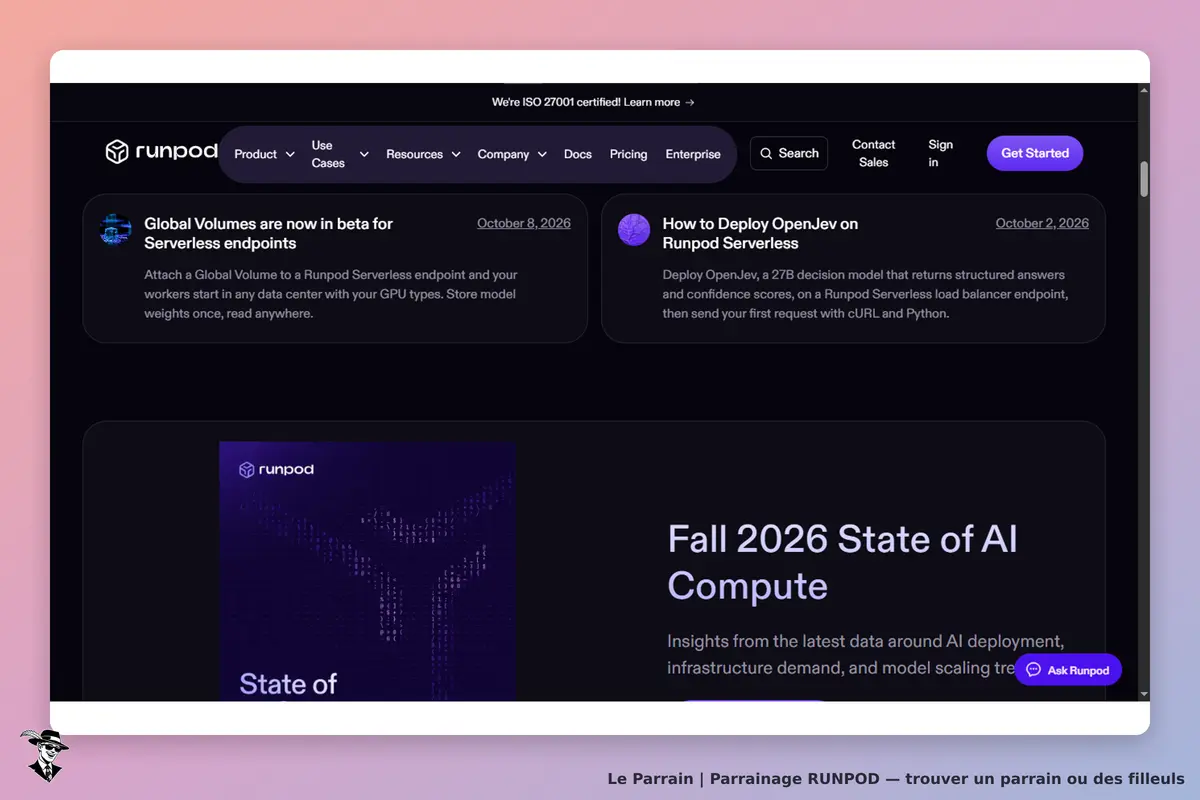Open the Contact Sales link

pyautogui.click(x=873, y=153)
